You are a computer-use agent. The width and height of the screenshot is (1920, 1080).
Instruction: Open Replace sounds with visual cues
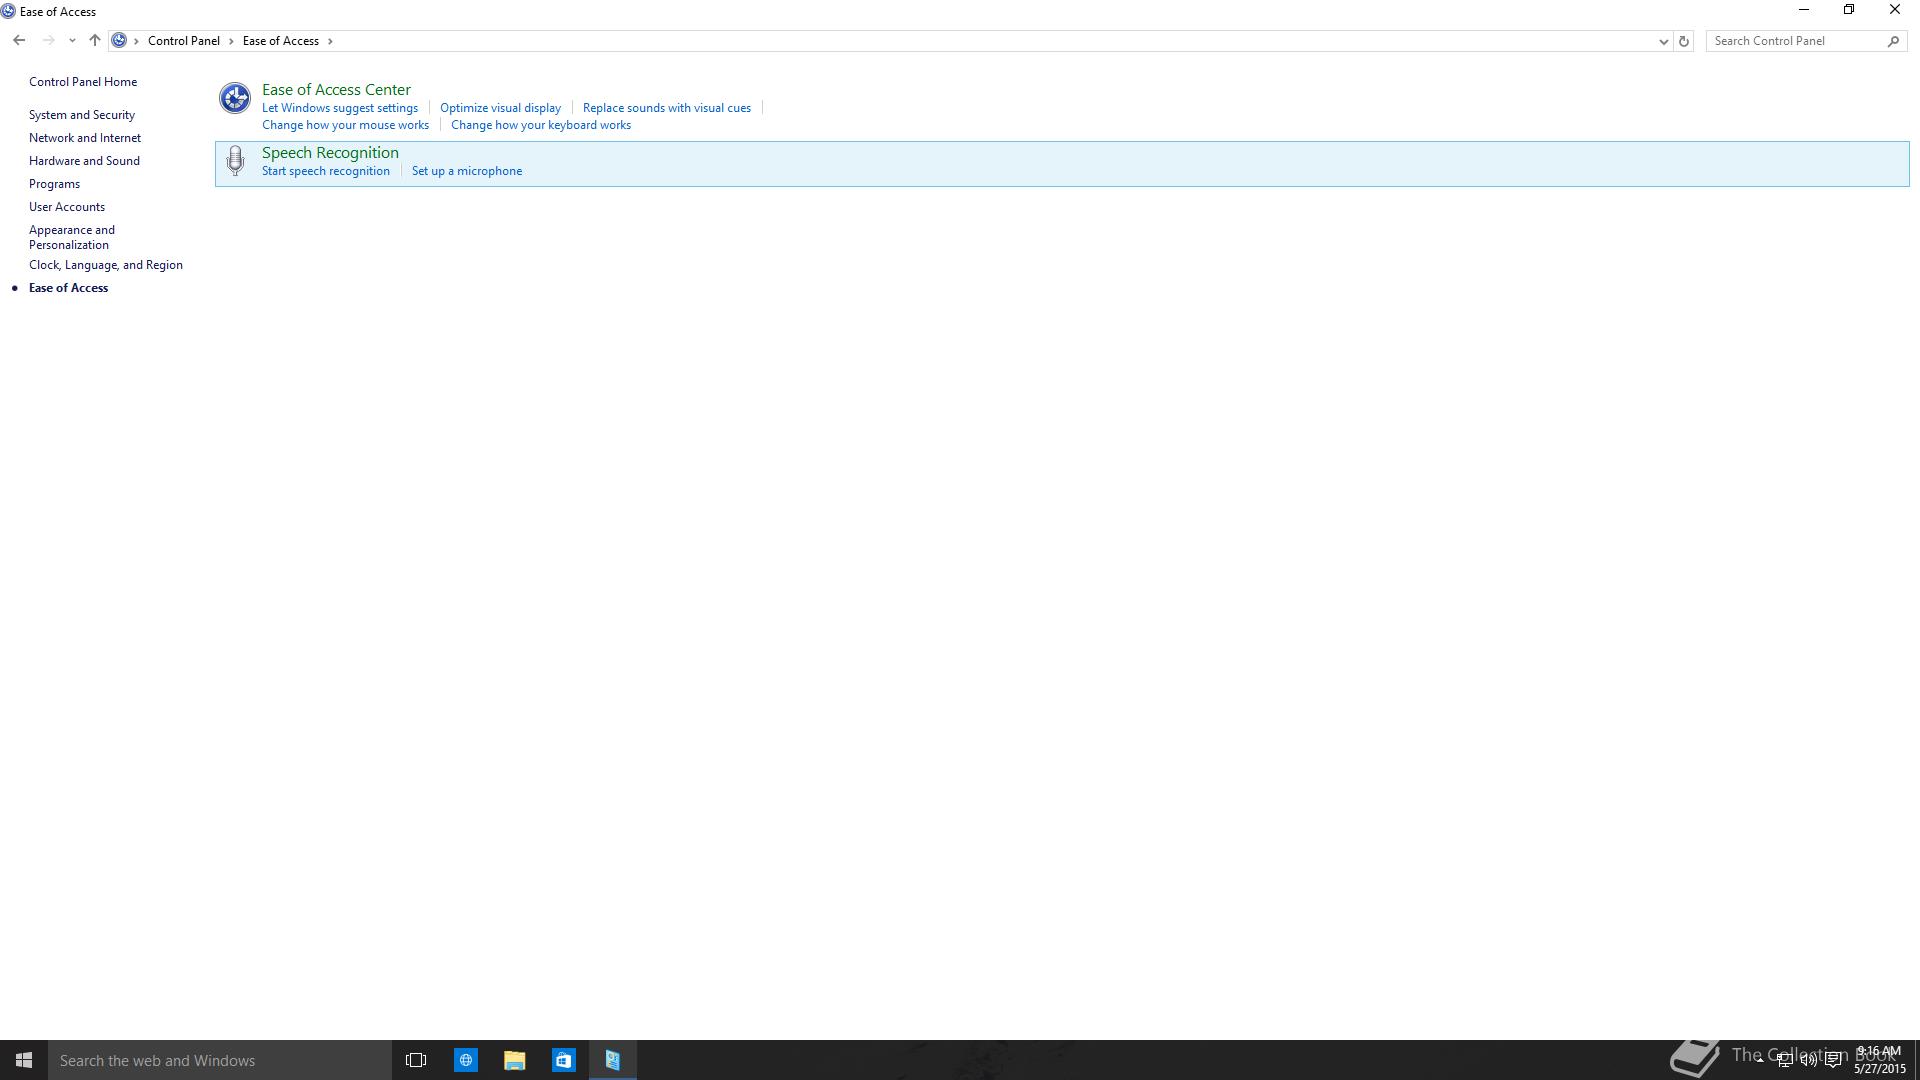pos(667,108)
